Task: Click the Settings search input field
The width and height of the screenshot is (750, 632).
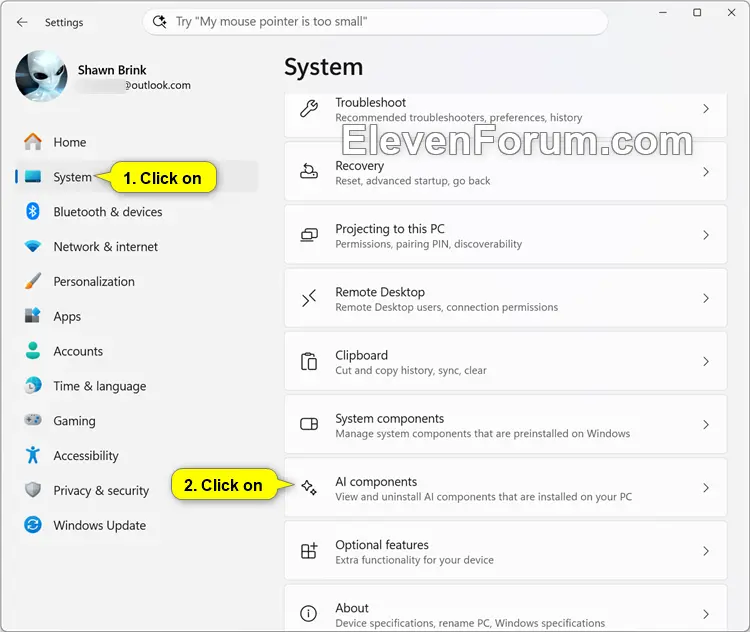Action: [x=375, y=22]
